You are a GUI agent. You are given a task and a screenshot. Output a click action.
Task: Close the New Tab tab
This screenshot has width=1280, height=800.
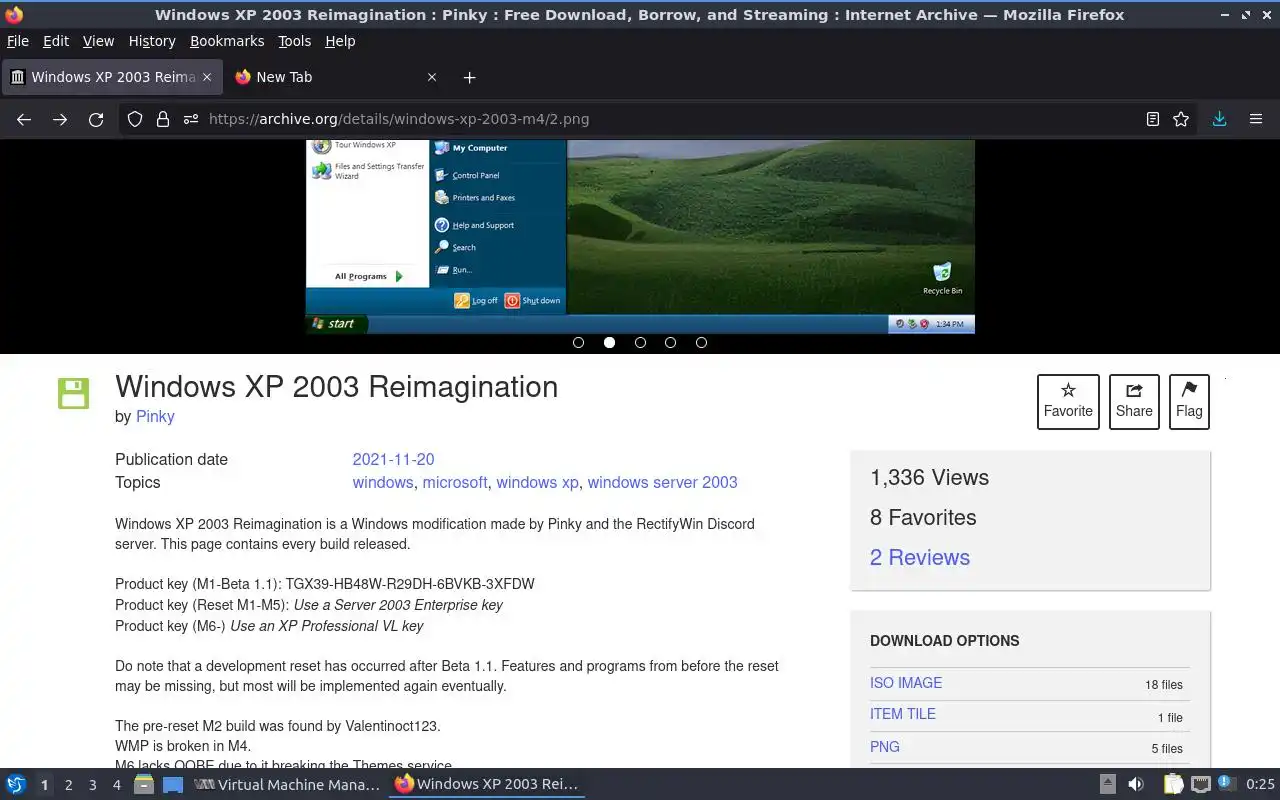pos(432,77)
